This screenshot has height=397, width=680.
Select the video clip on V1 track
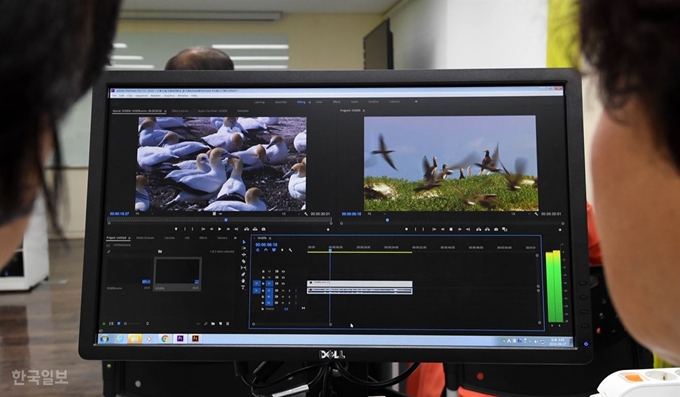[x=360, y=283]
